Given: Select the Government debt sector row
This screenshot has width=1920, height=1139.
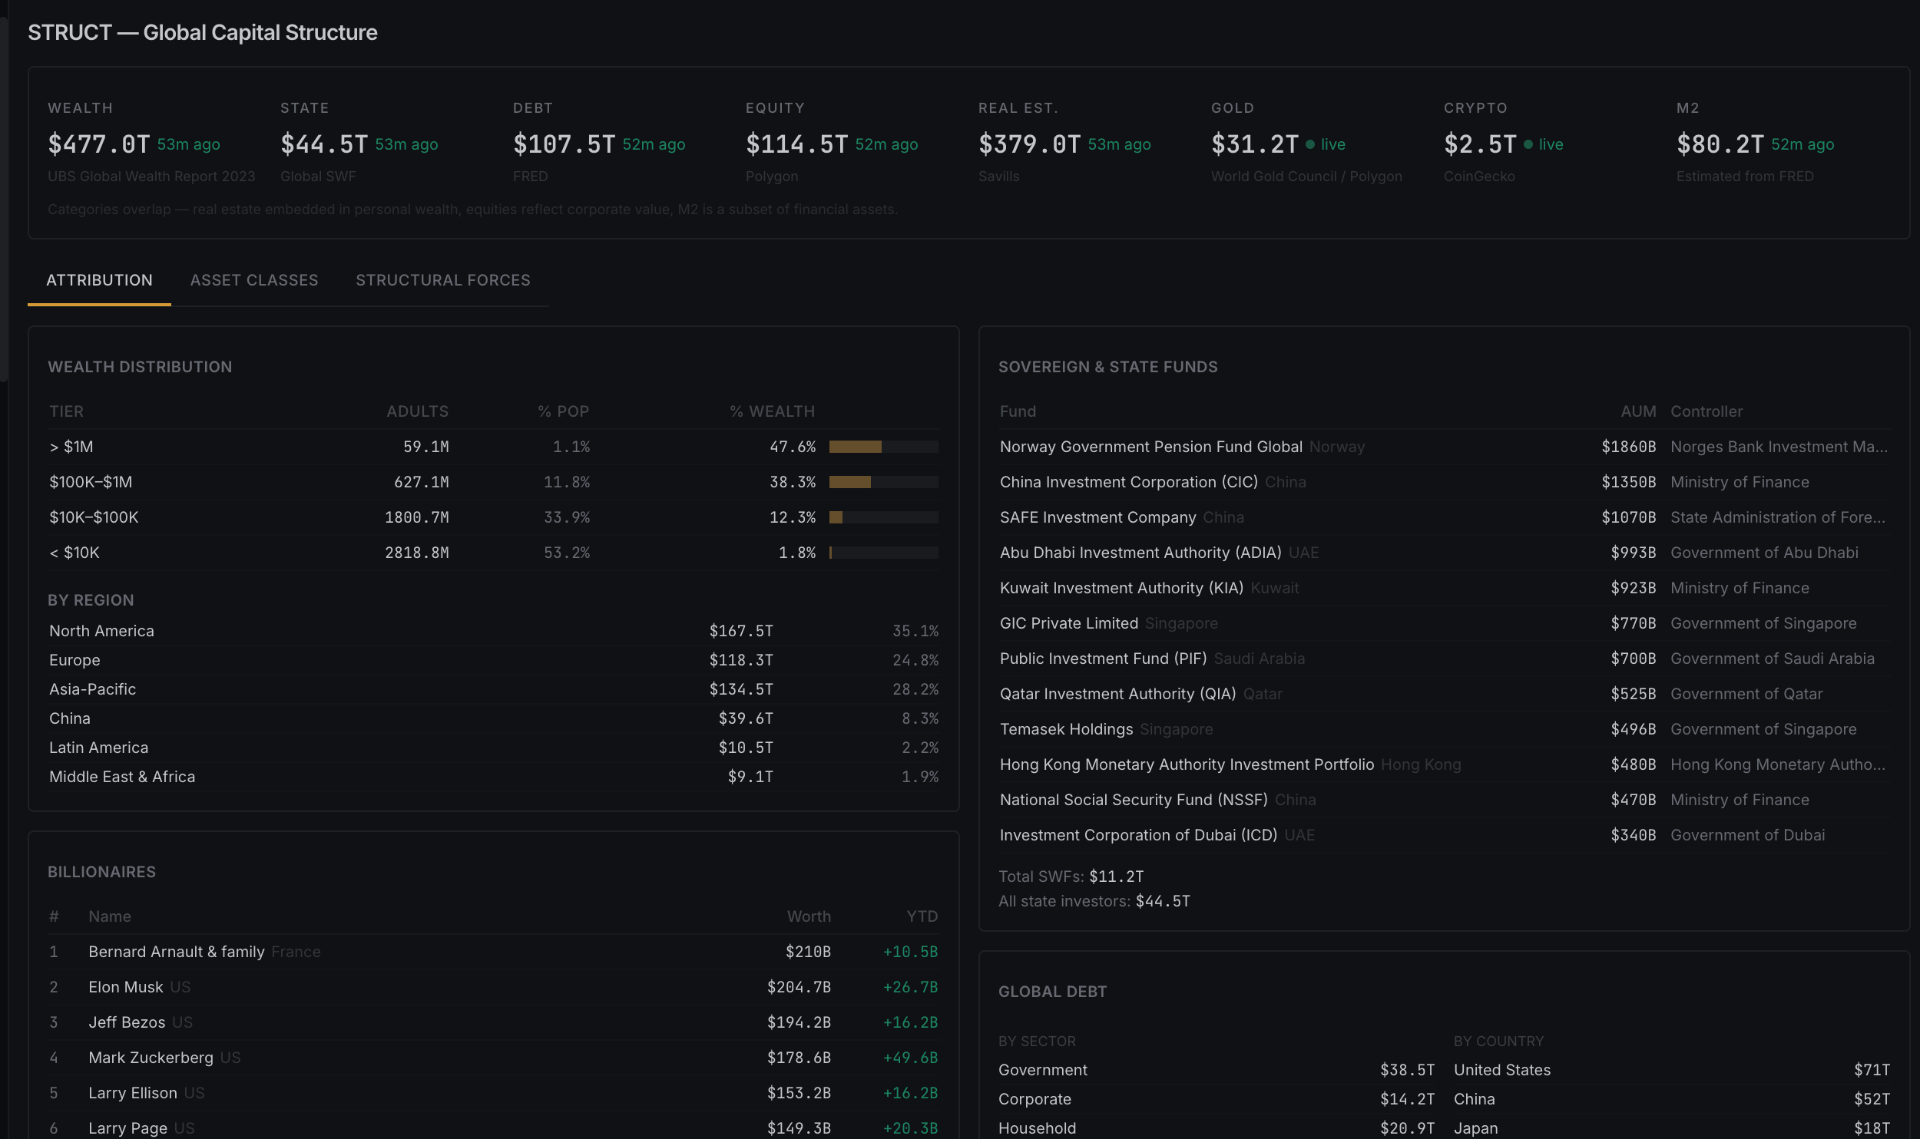Looking at the screenshot, I should [x=1216, y=1070].
